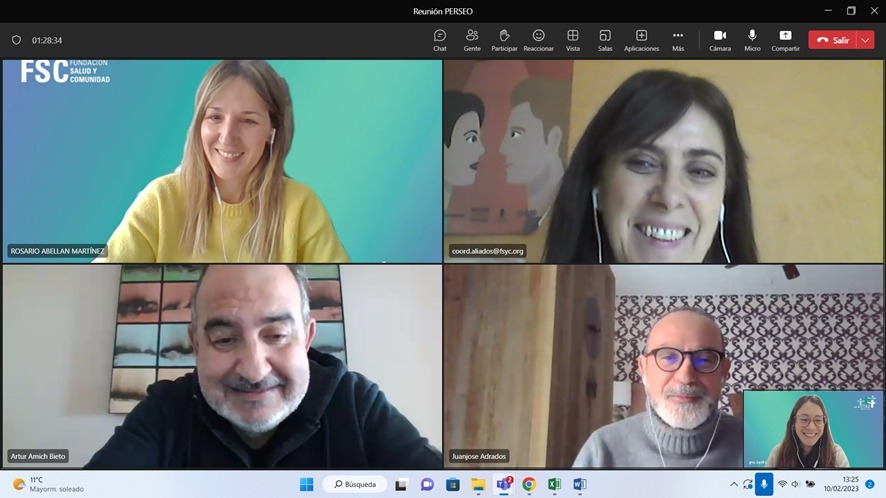Show the Gente participants list
The height and width of the screenshot is (498, 886).
[x=472, y=40]
